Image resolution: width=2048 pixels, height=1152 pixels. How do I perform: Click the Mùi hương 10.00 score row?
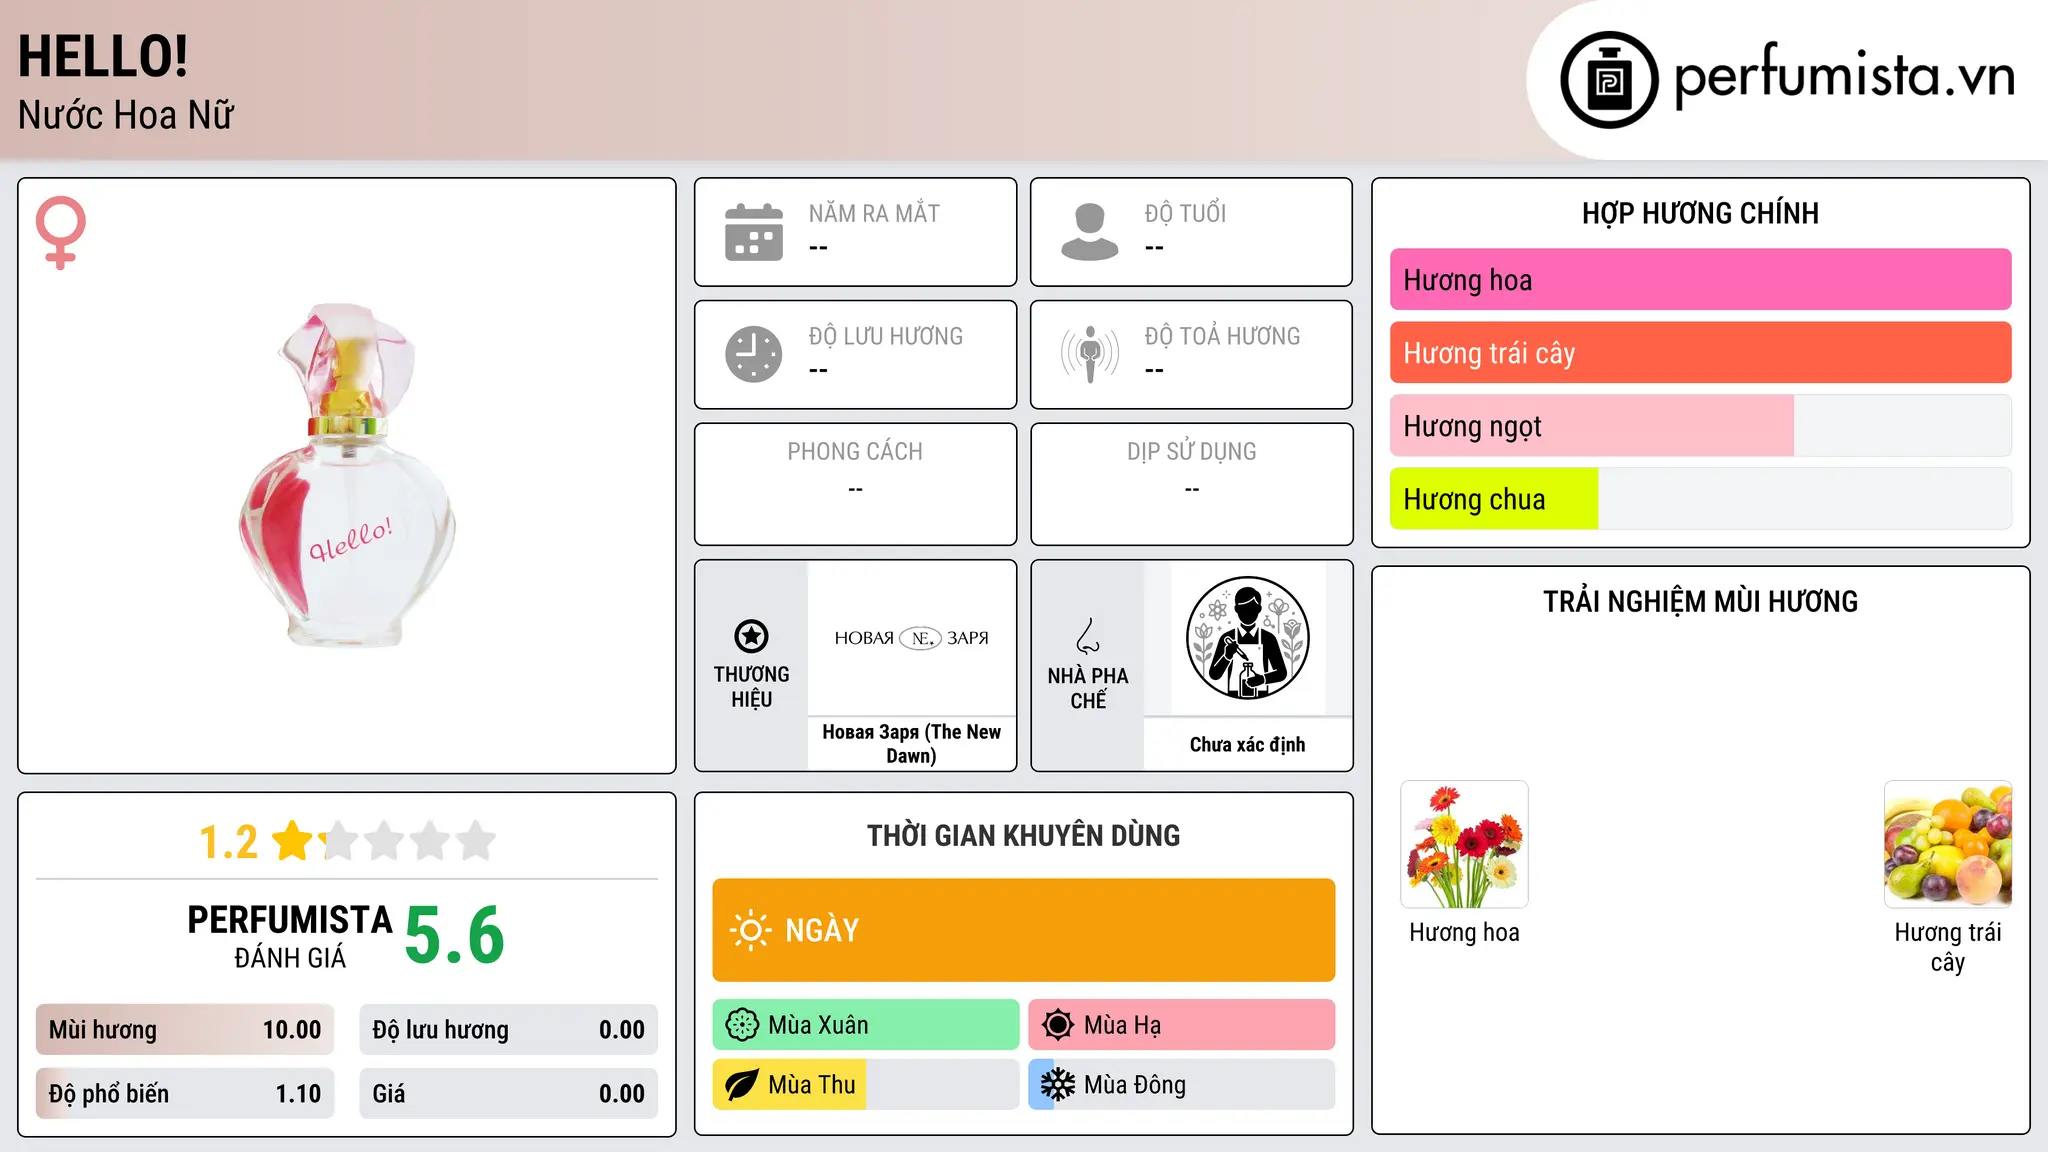pos(185,1030)
